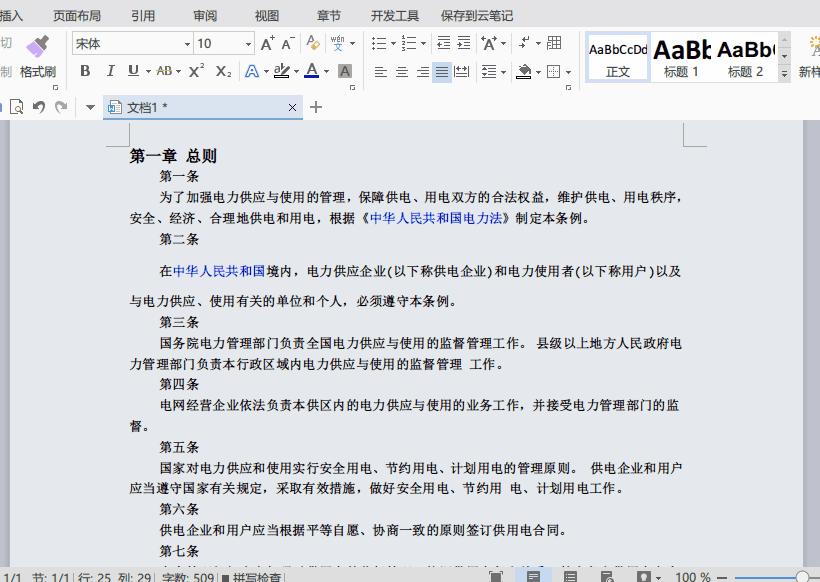Open the font name dropdown

coord(188,43)
